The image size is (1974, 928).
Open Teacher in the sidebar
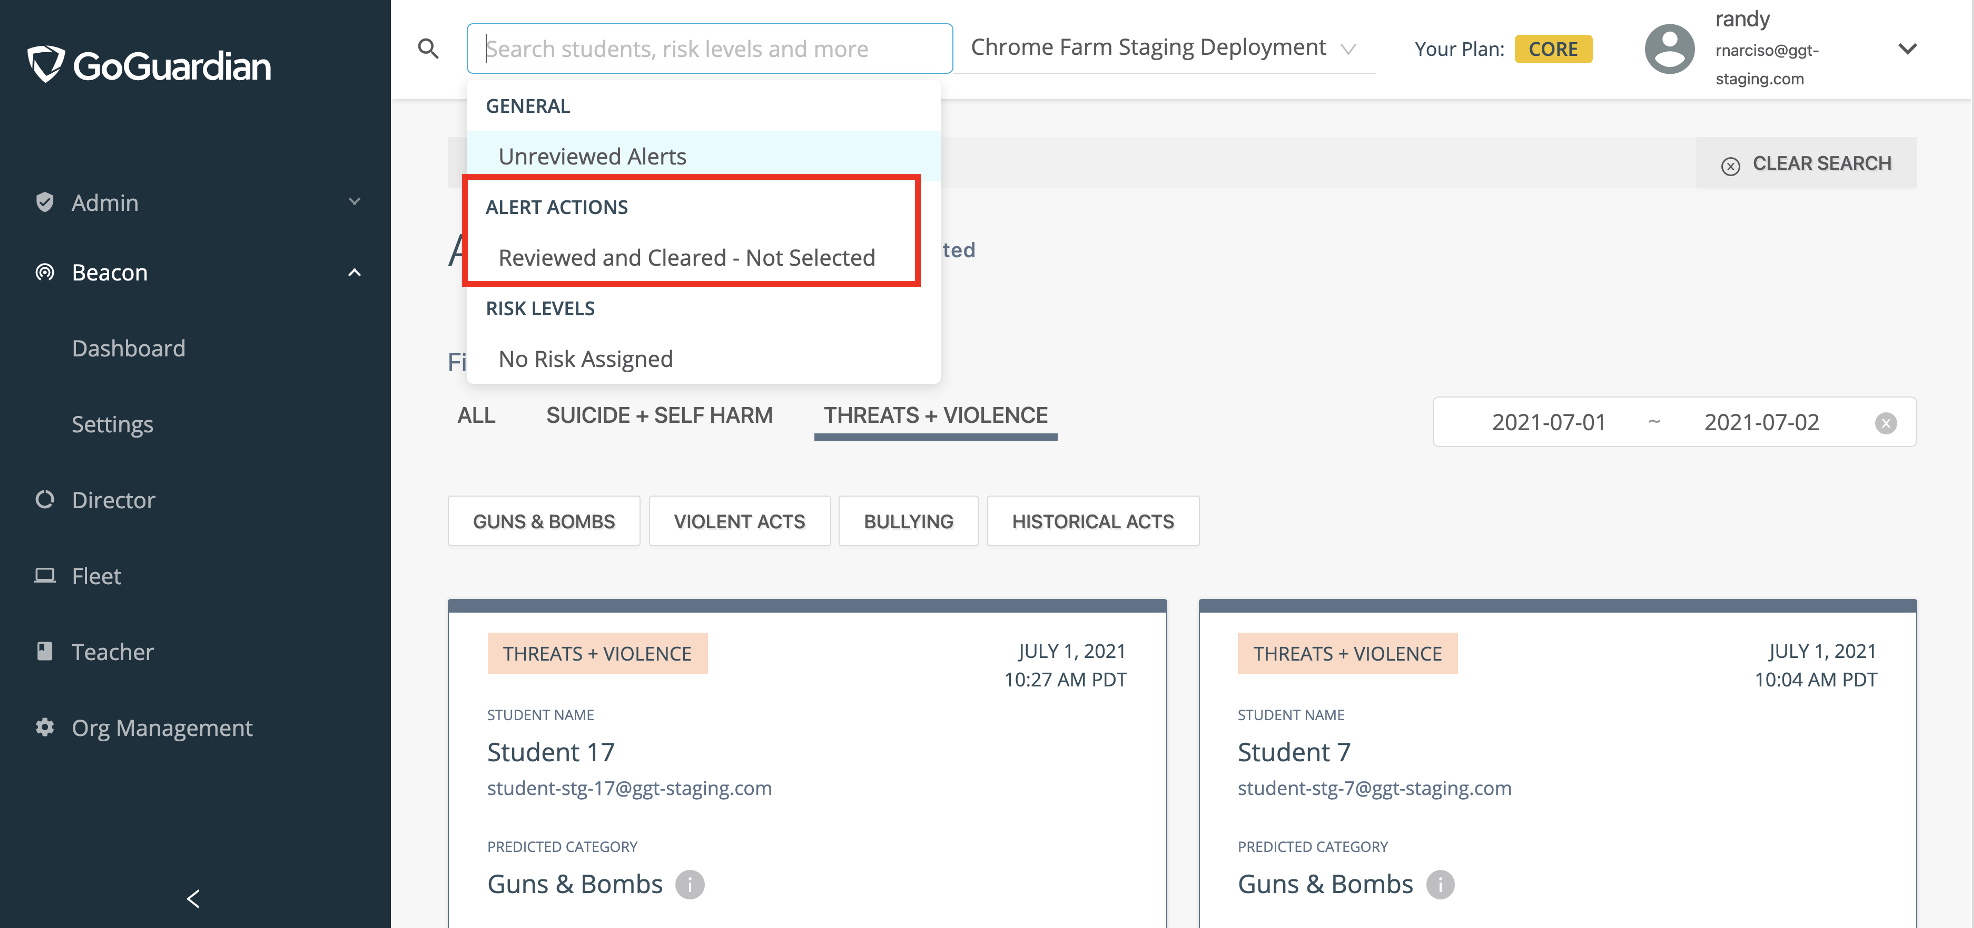click(x=113, y=651)
